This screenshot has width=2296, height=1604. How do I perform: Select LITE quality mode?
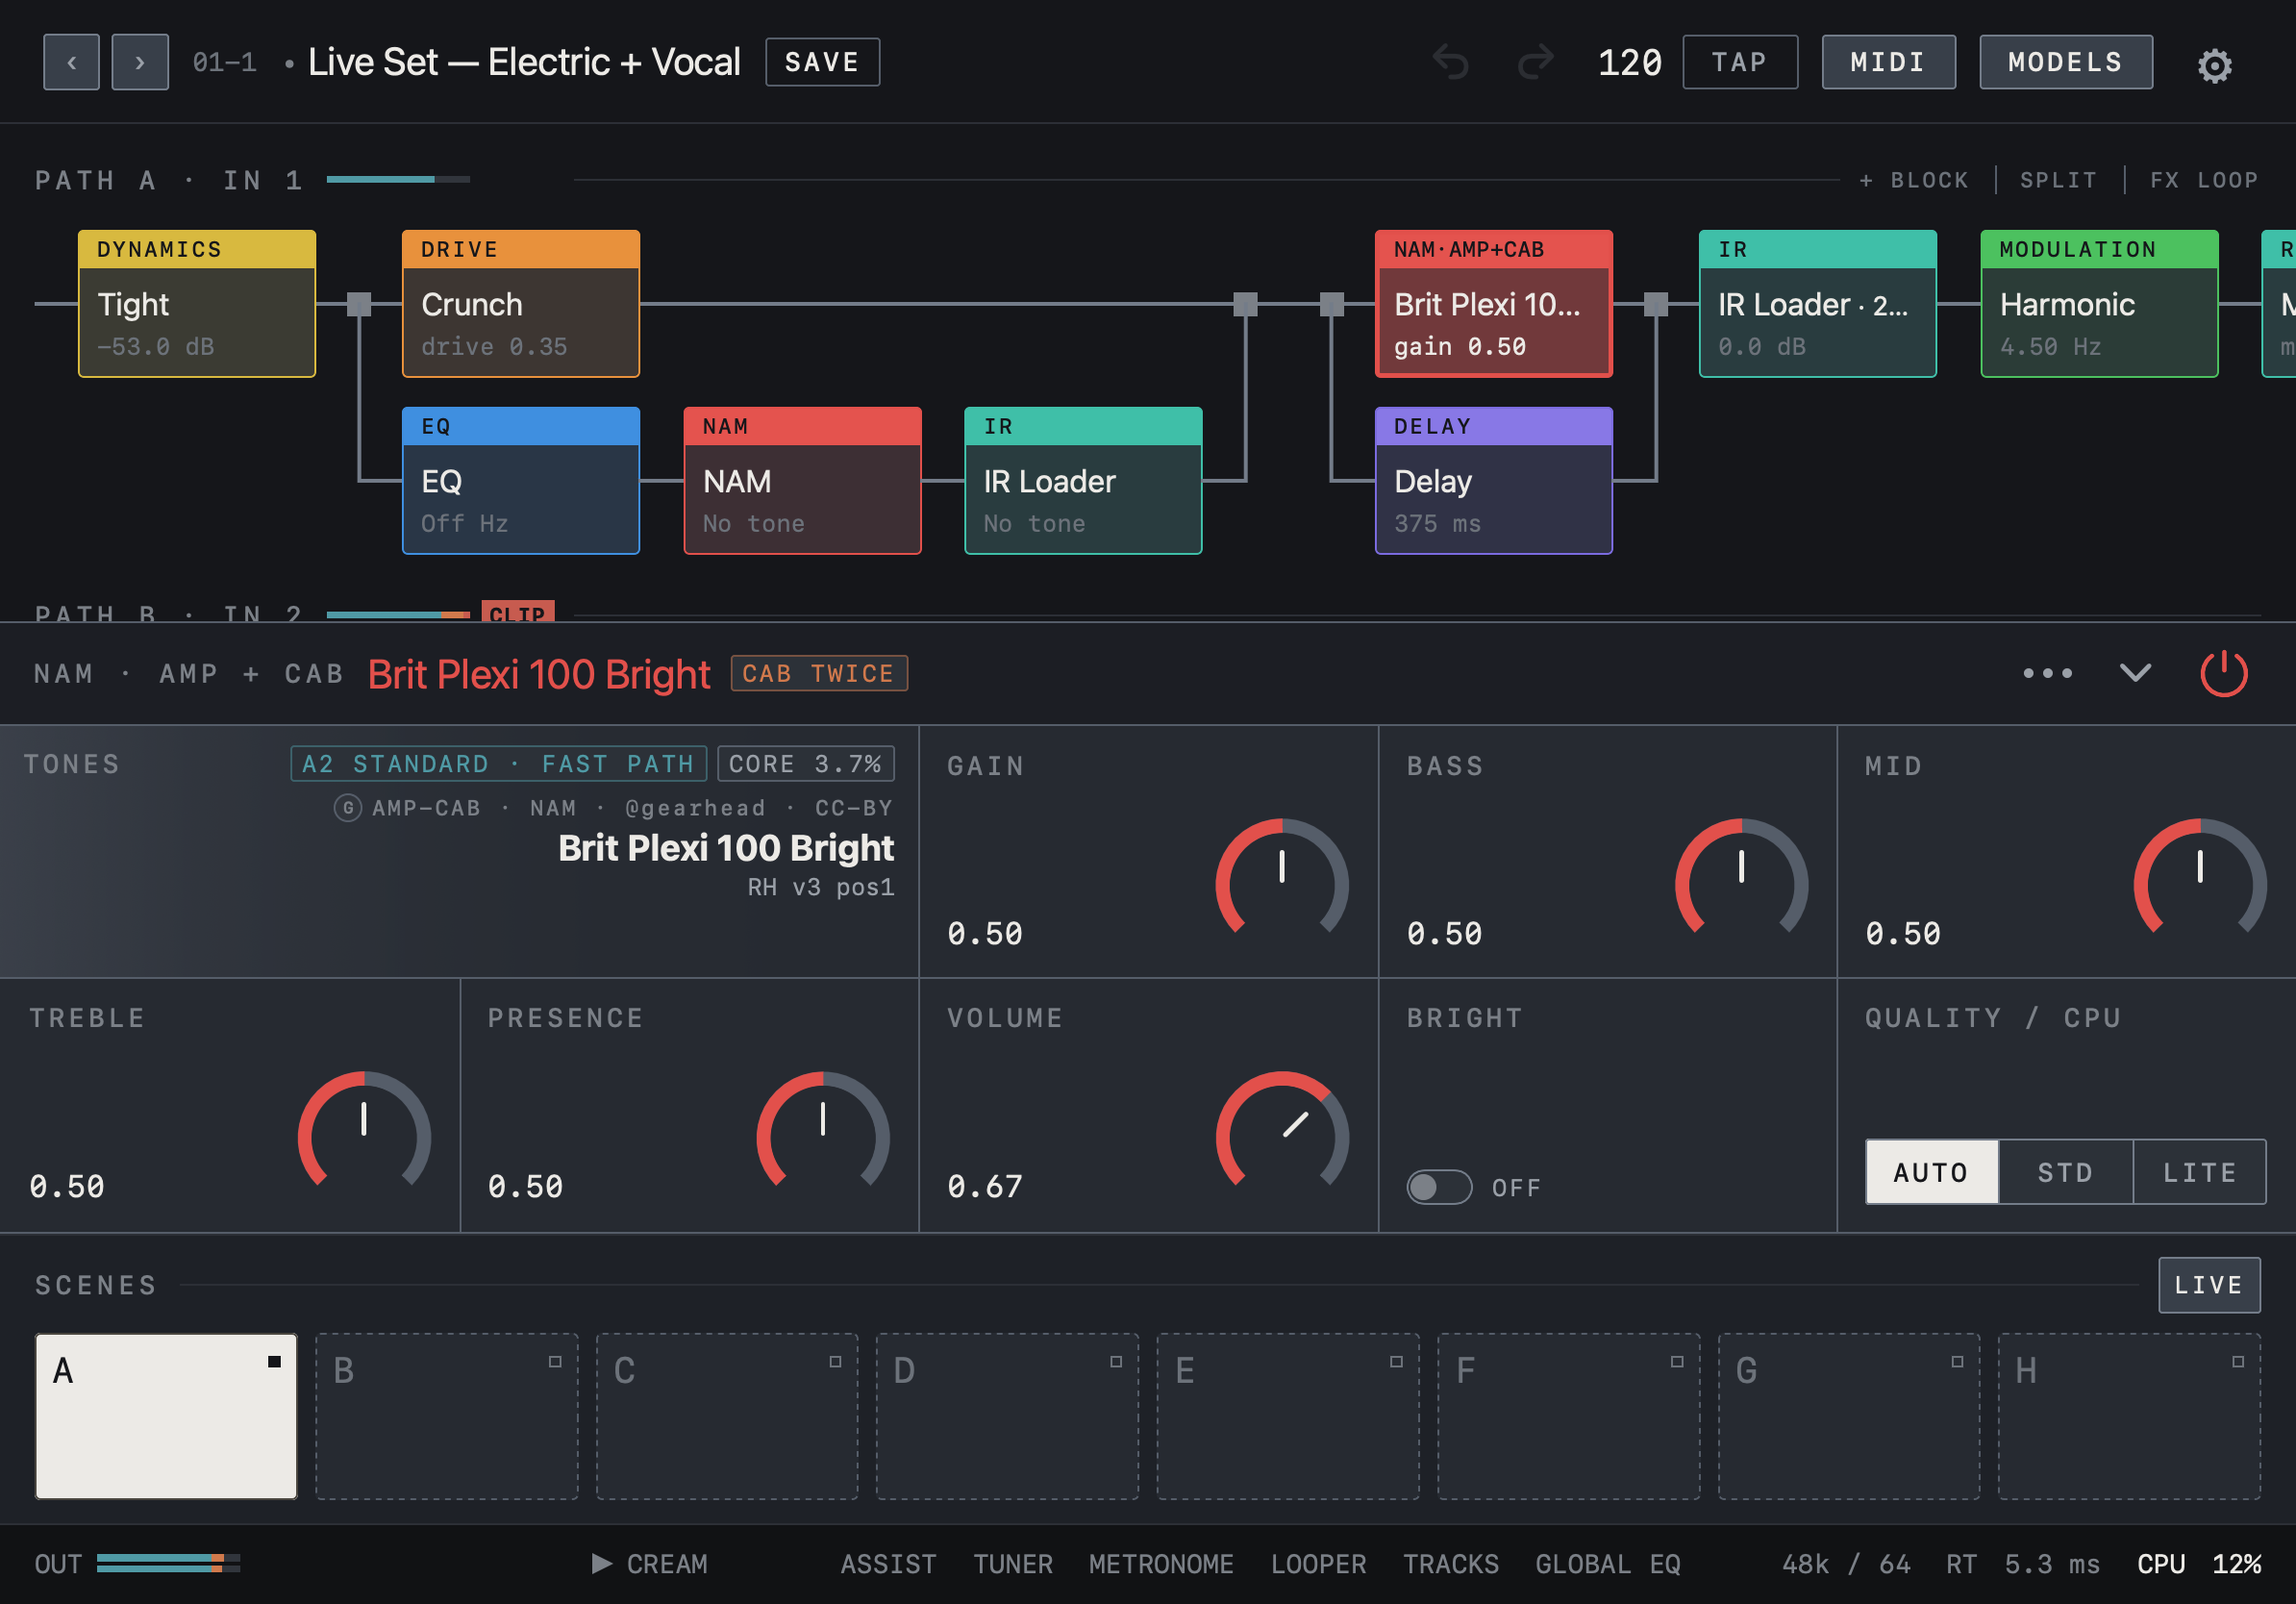(x=2199, y=1171)
